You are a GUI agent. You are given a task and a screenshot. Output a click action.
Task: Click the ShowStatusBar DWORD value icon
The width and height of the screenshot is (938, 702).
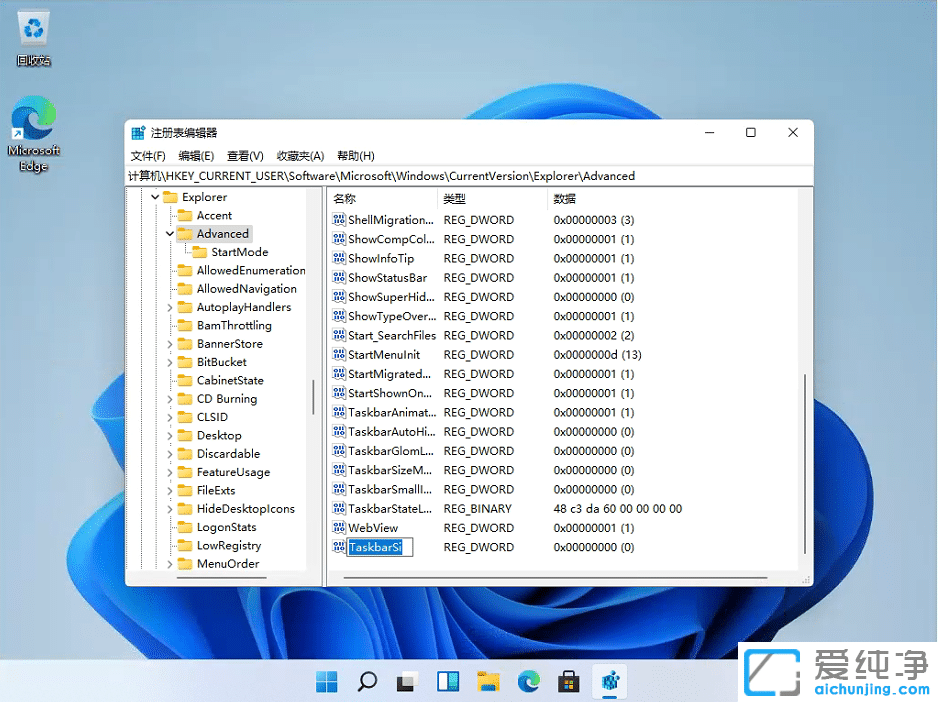click(x=337, y=277)
